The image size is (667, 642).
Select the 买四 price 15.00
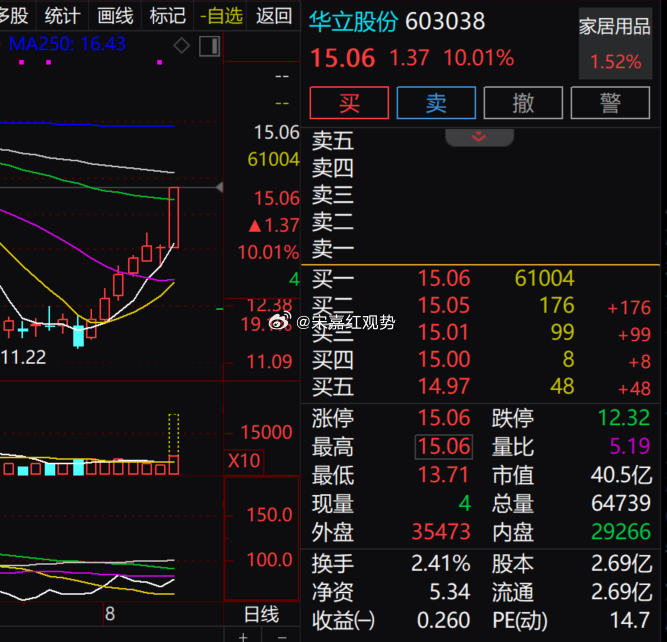[x=444, y=359]
